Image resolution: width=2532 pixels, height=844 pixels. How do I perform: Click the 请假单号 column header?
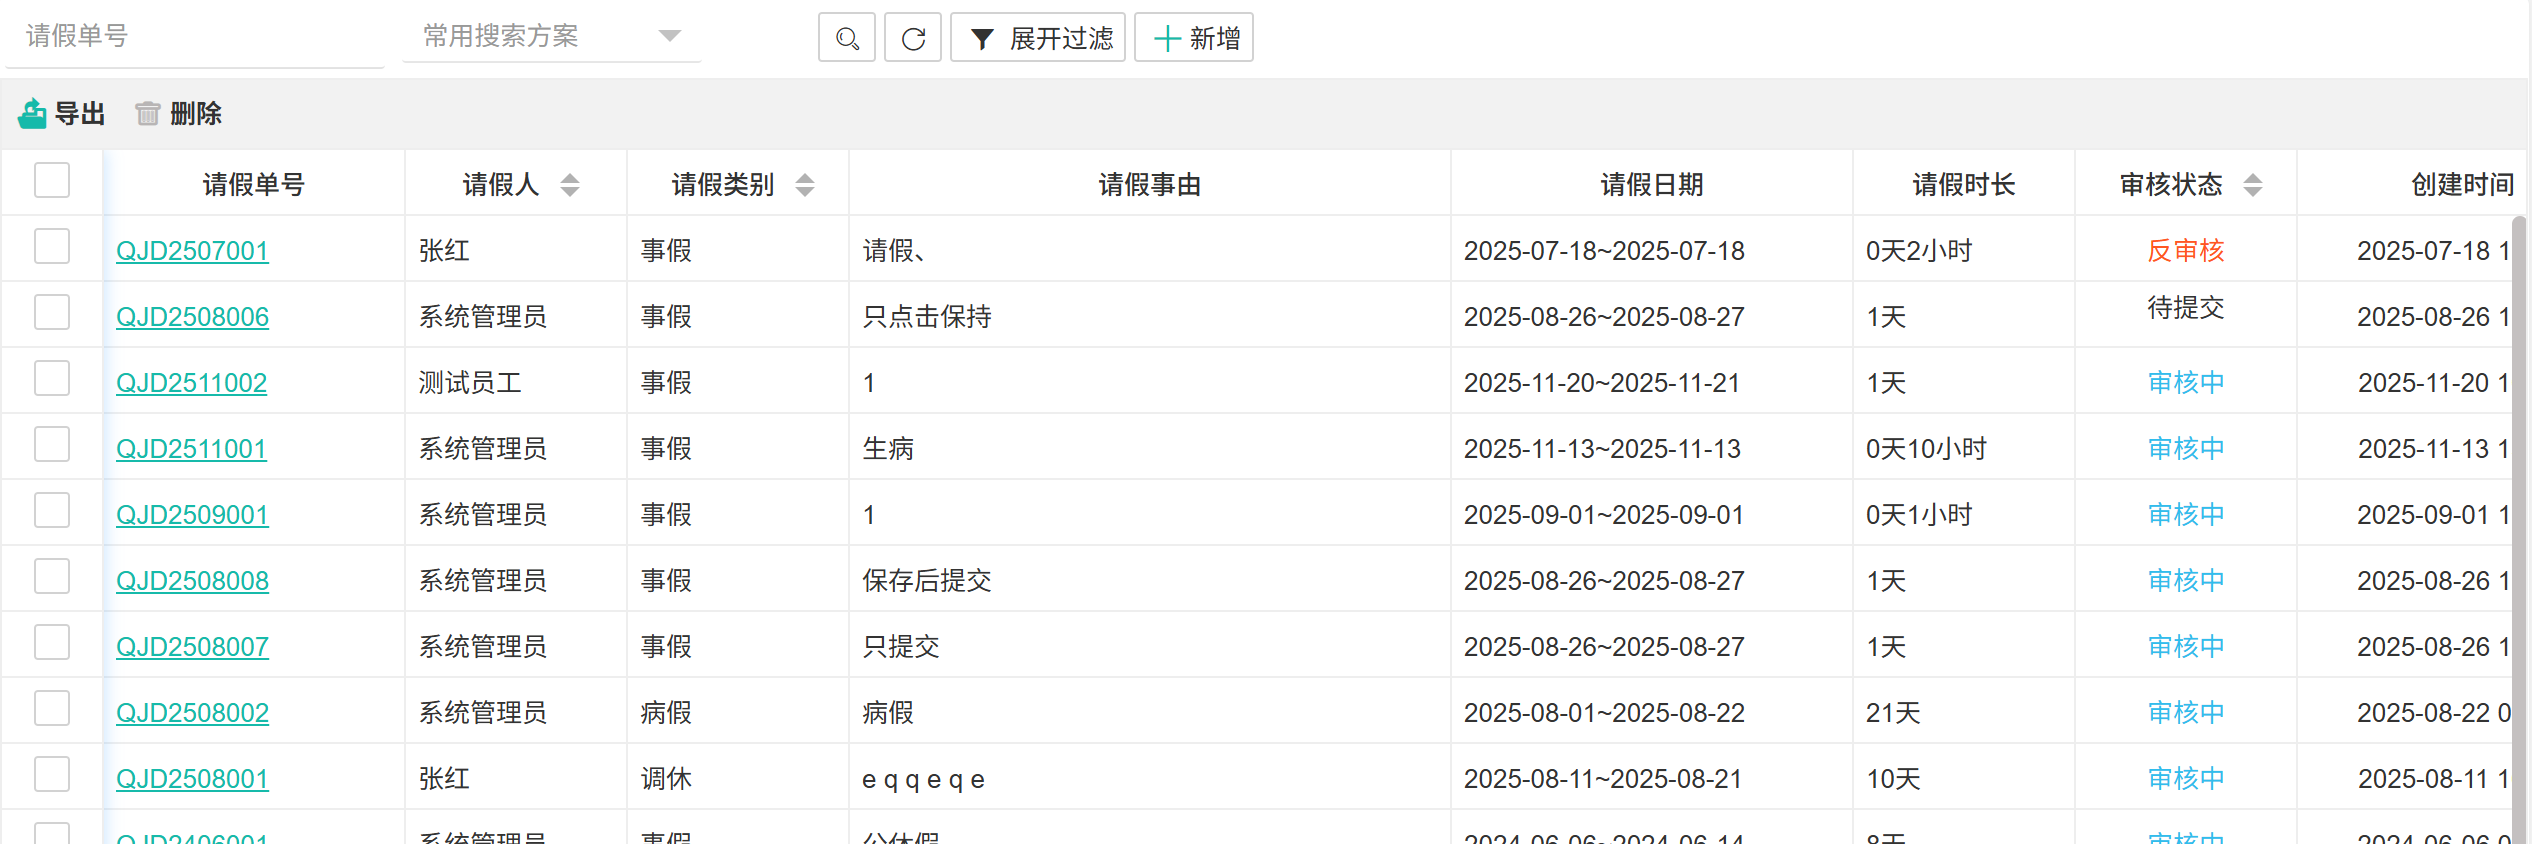point(253,185)
